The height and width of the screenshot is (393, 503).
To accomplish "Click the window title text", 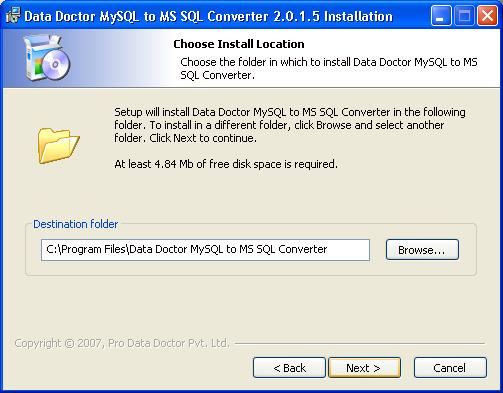I will click(x=209, y=16).
